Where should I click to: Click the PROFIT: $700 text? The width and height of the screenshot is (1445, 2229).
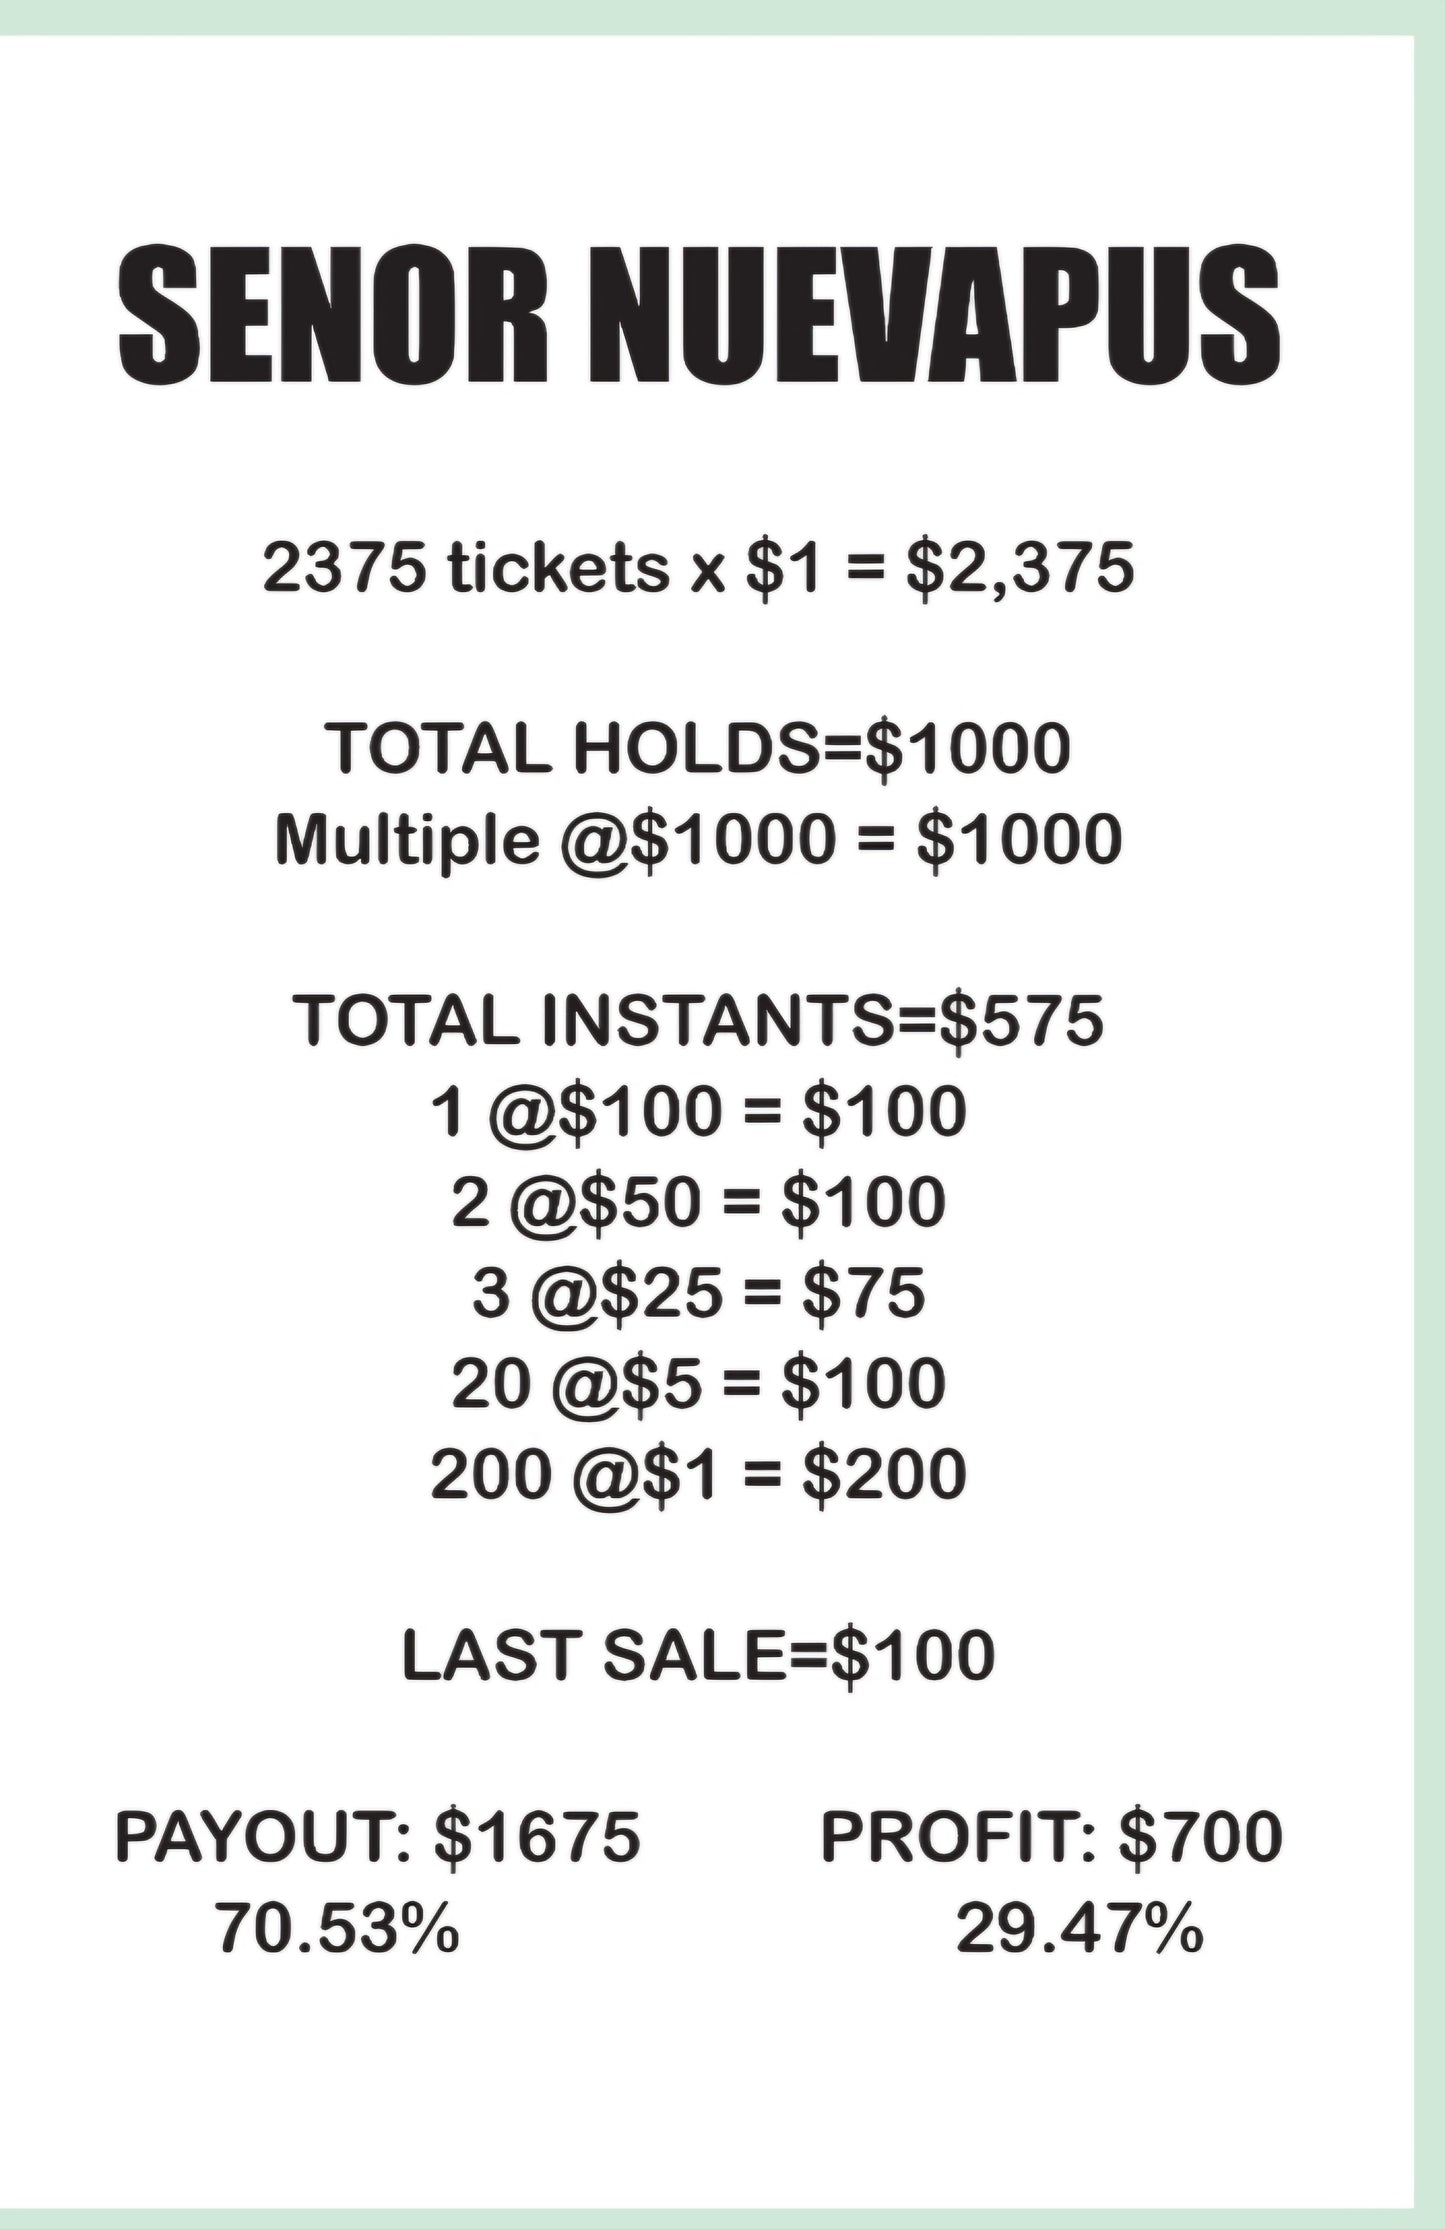coord(1051,1837)
